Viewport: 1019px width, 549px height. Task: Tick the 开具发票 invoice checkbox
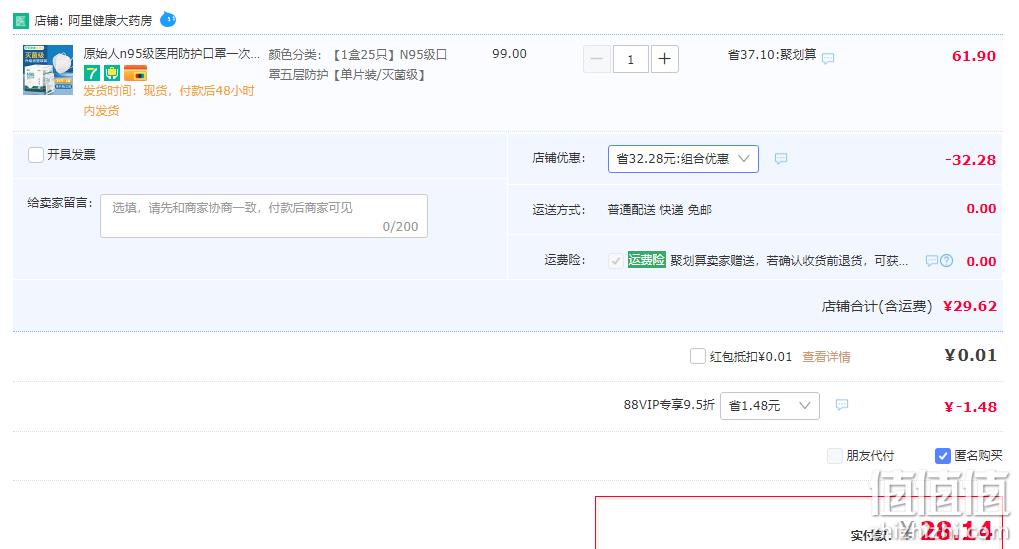[x=36, y=155]
